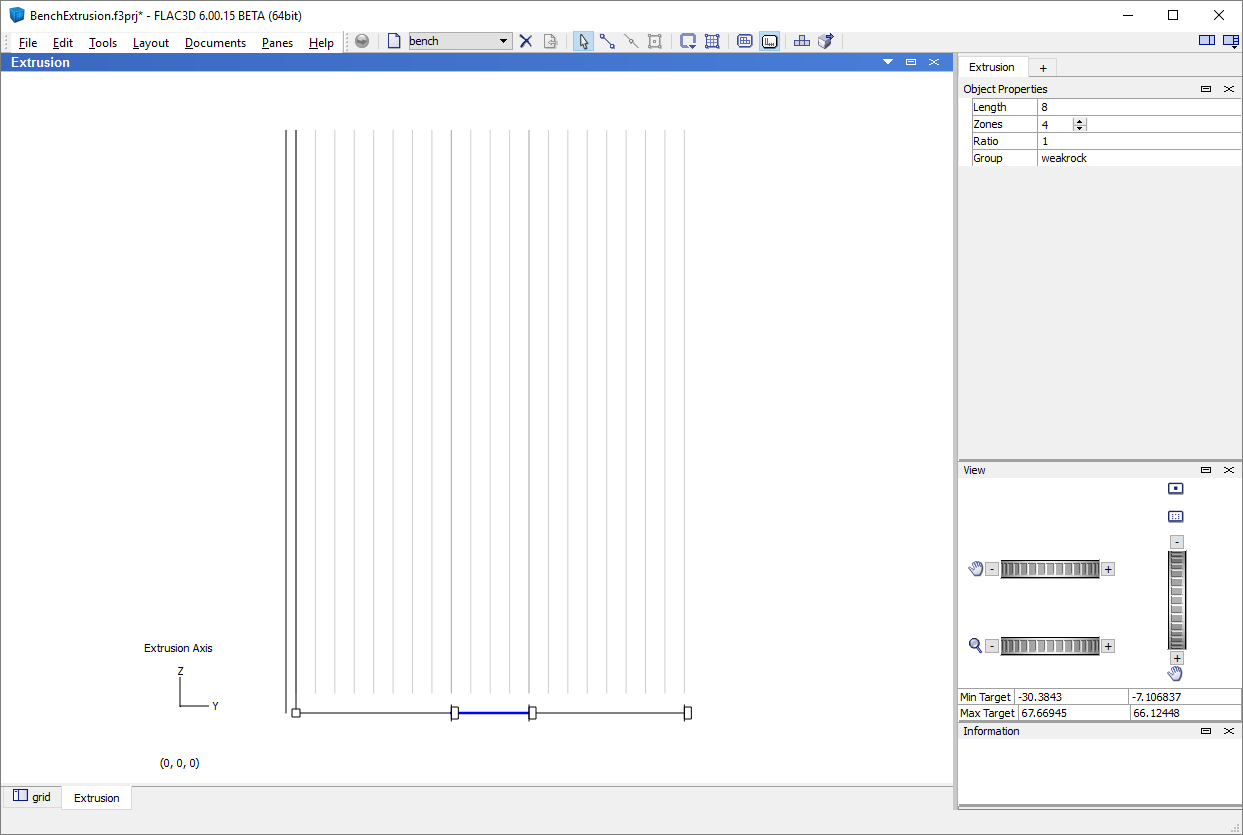The image size is (1243, 835).
Task: Click the plus button beside the zoom slider
Action: [1108, 646]
